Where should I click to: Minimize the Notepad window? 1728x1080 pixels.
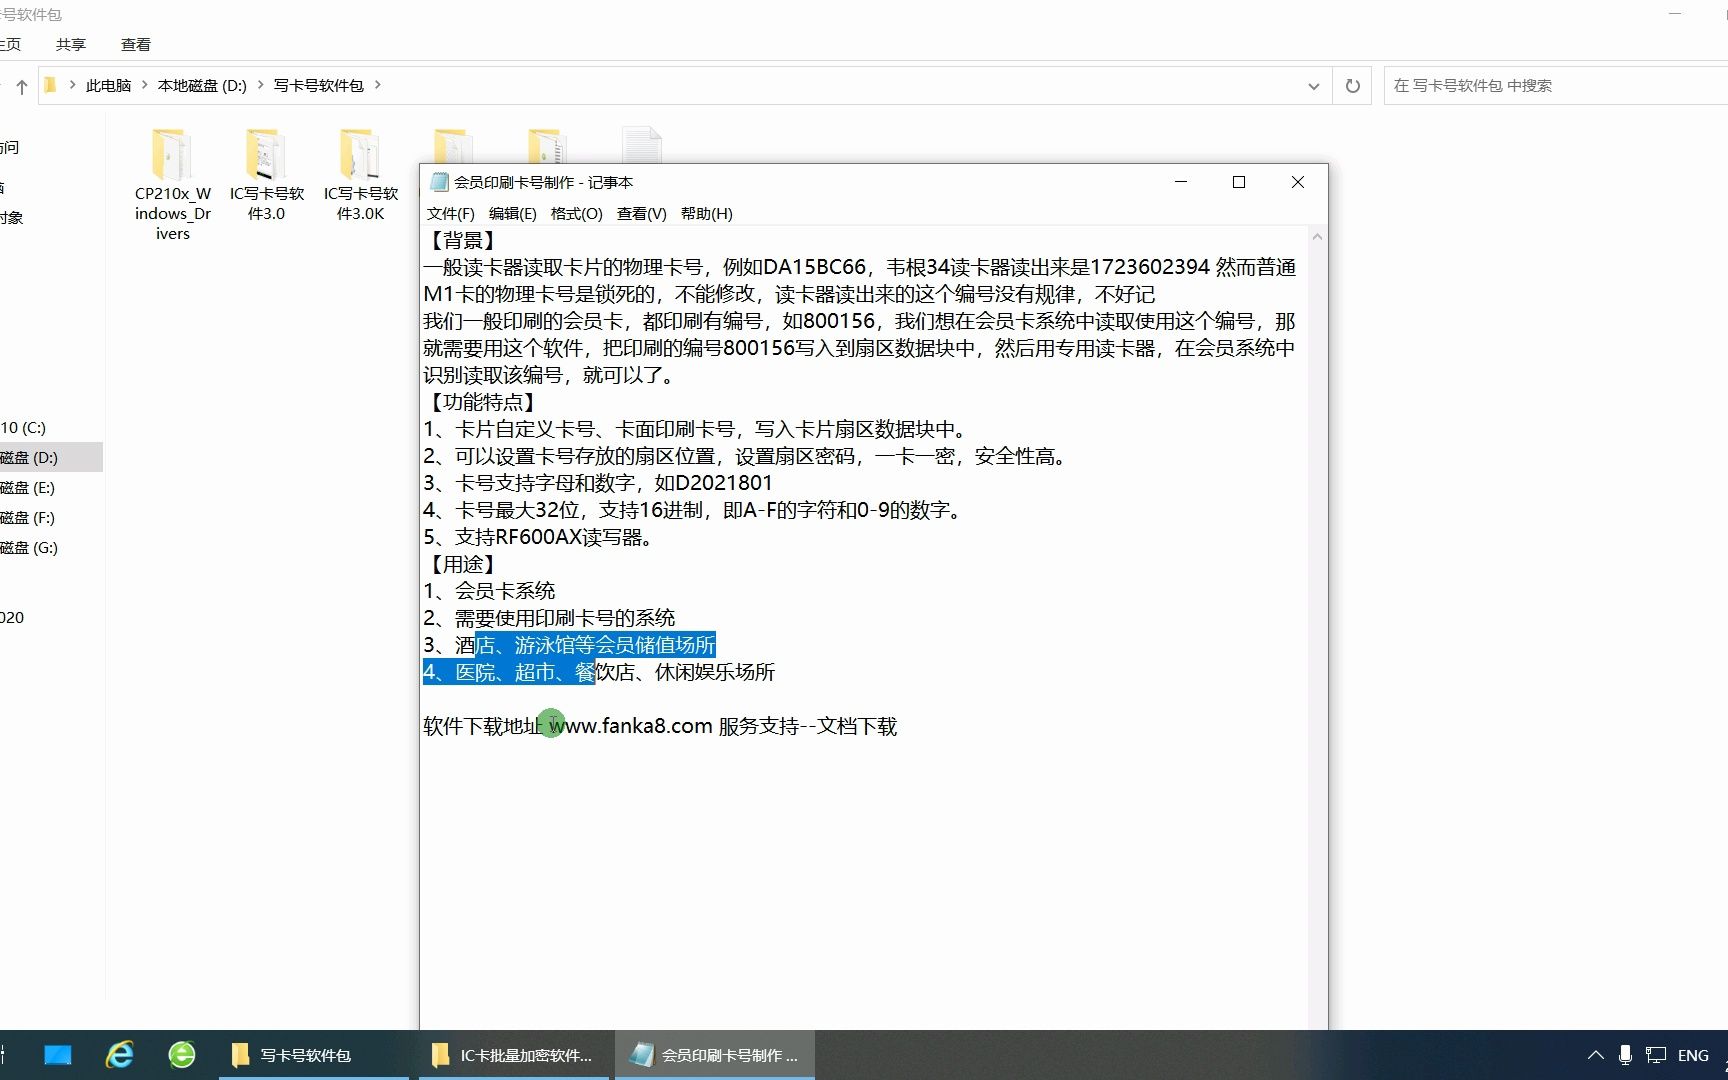(1180, 182)
